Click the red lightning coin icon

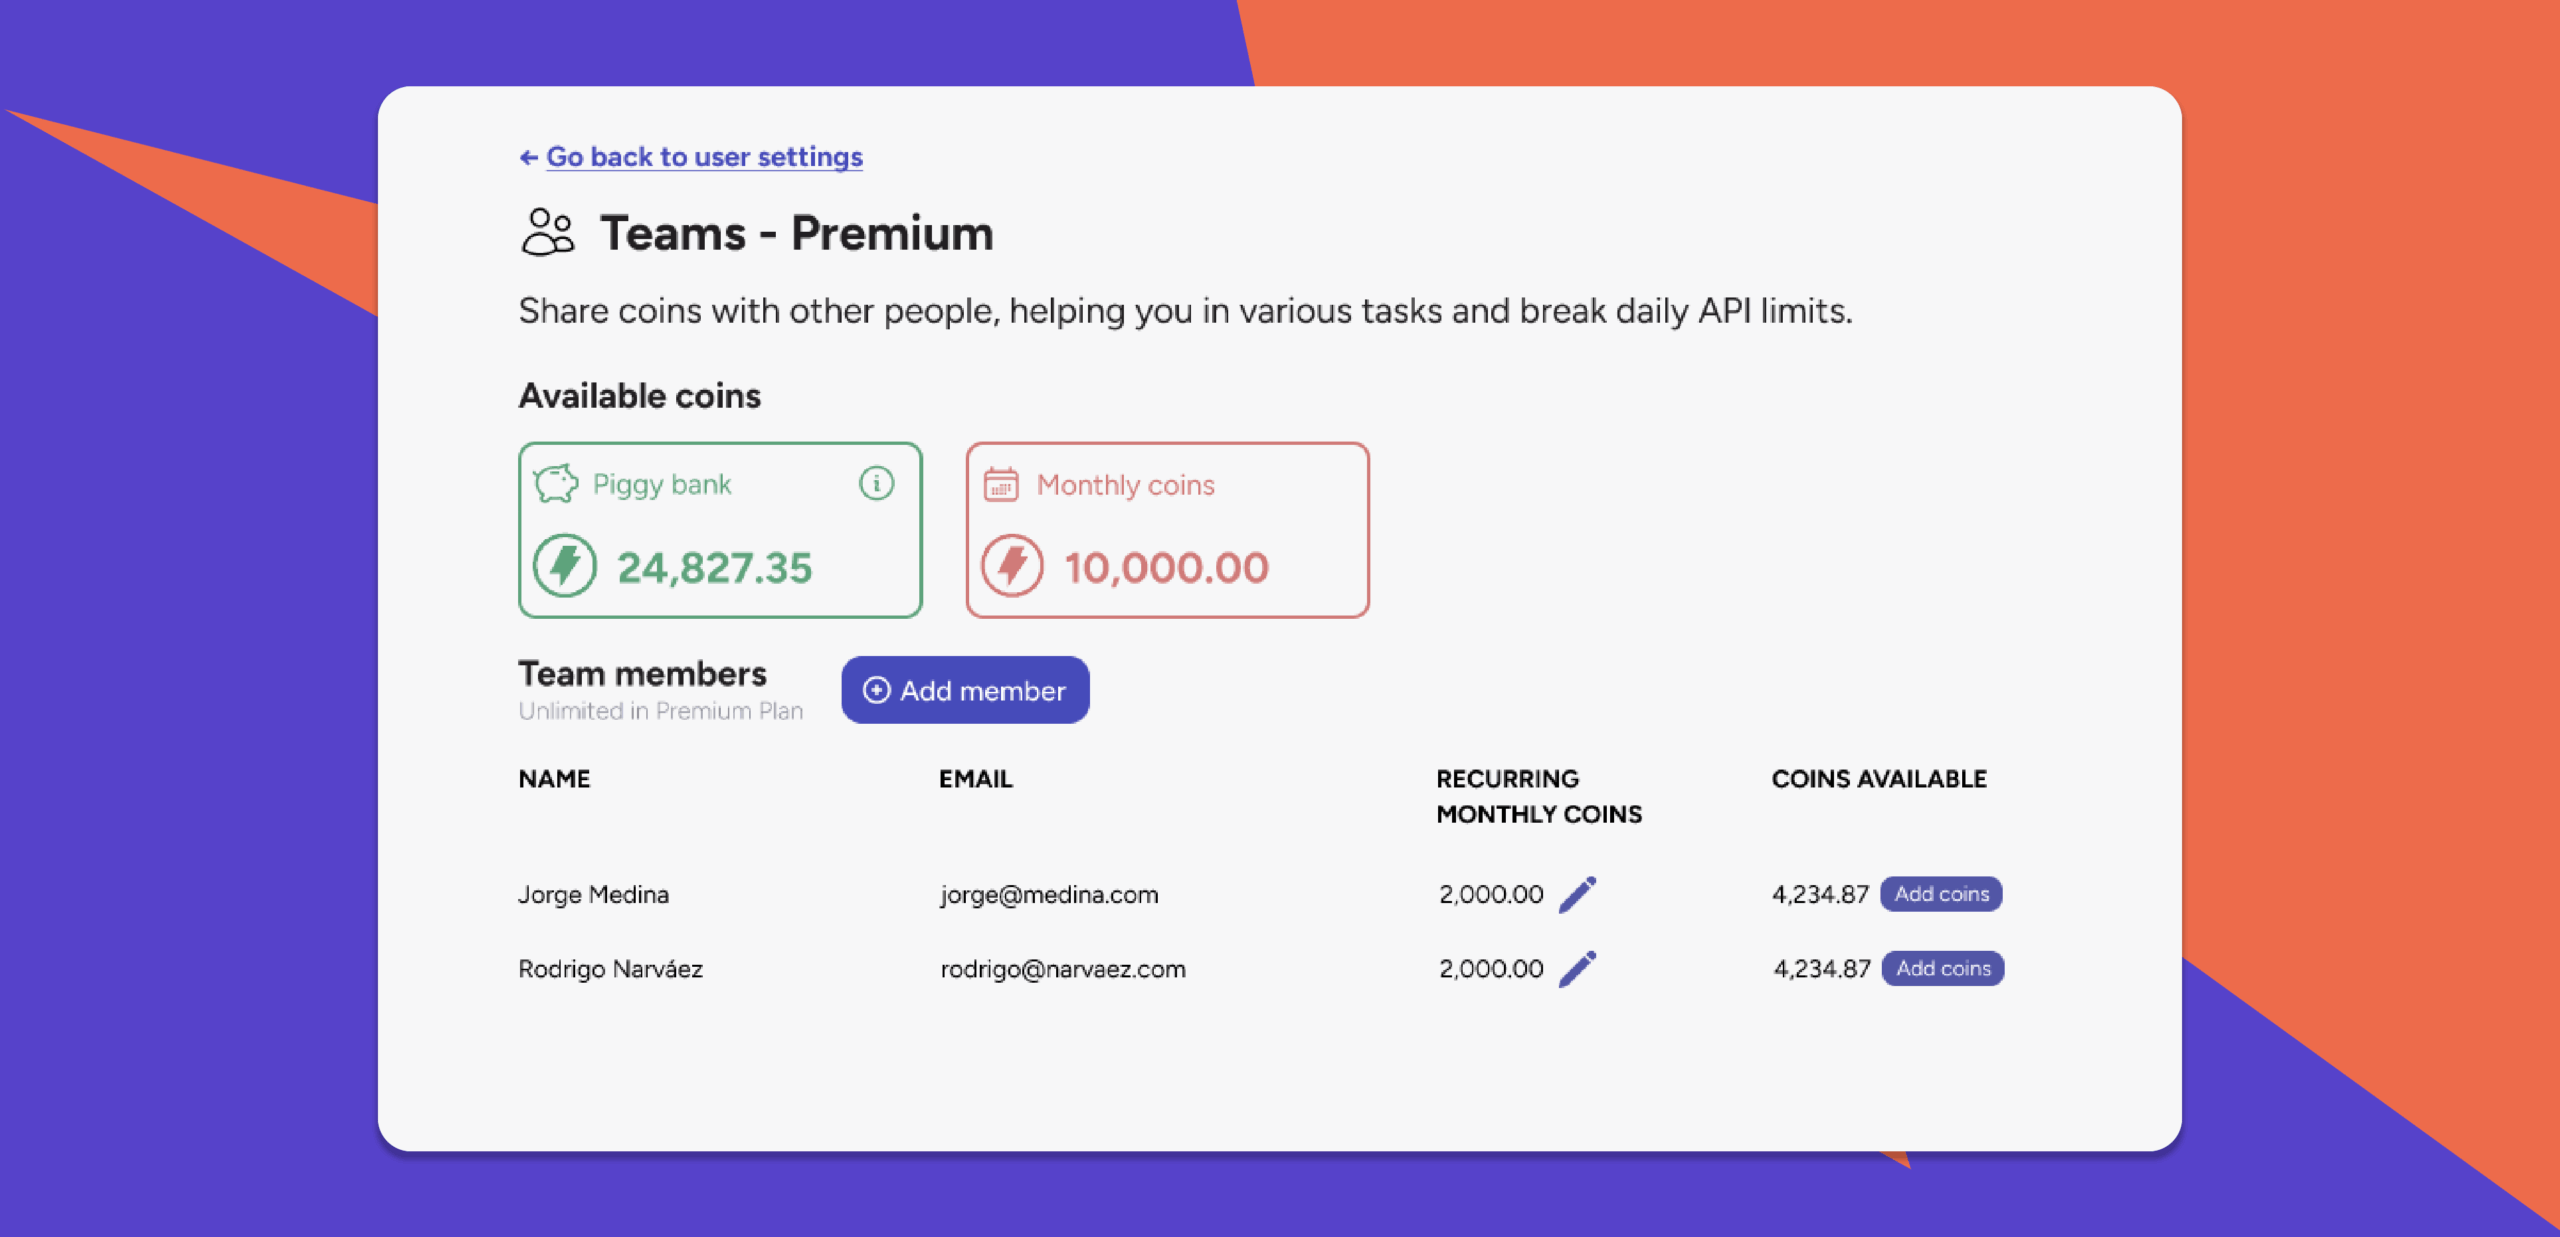[1012, 566]
